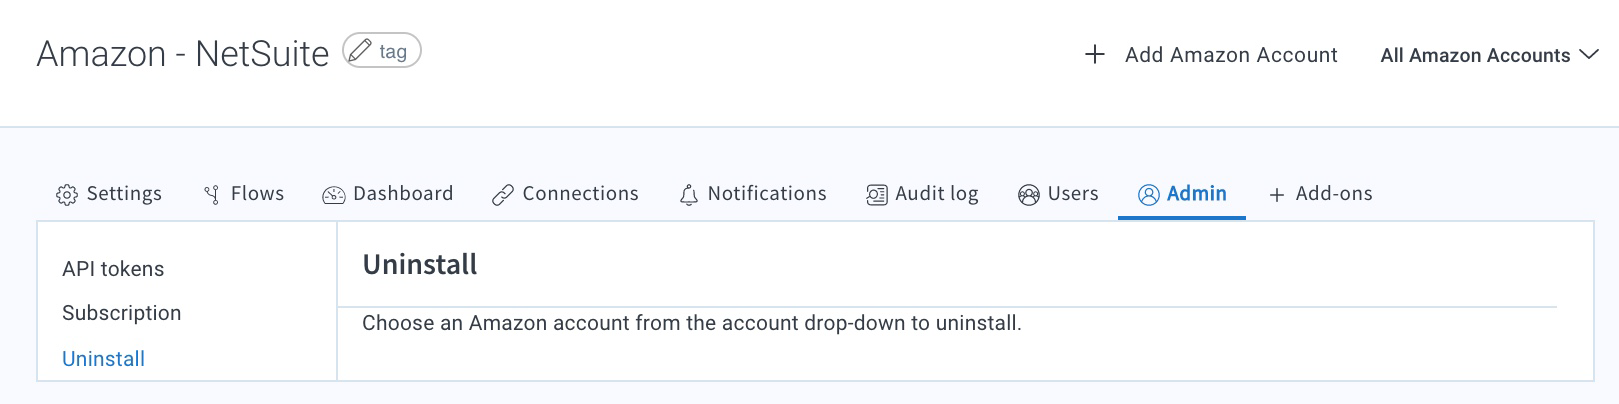This screenshot has width=1619, height=404.
Task: Click the Connections link icon
Action: point(503,195)
